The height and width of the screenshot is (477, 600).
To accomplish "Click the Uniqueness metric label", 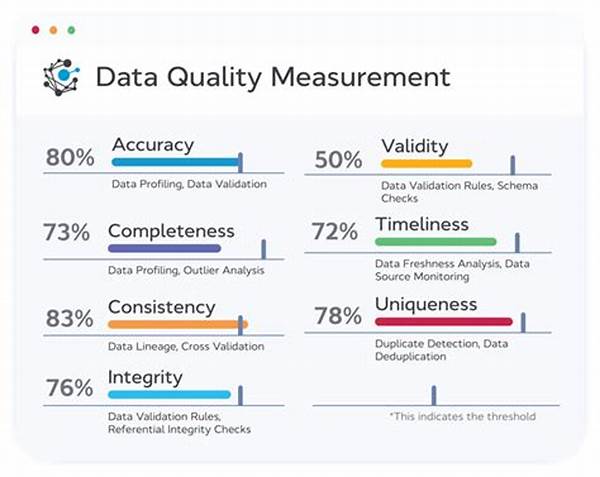I will pyautogui.click(x=426, y=304).
